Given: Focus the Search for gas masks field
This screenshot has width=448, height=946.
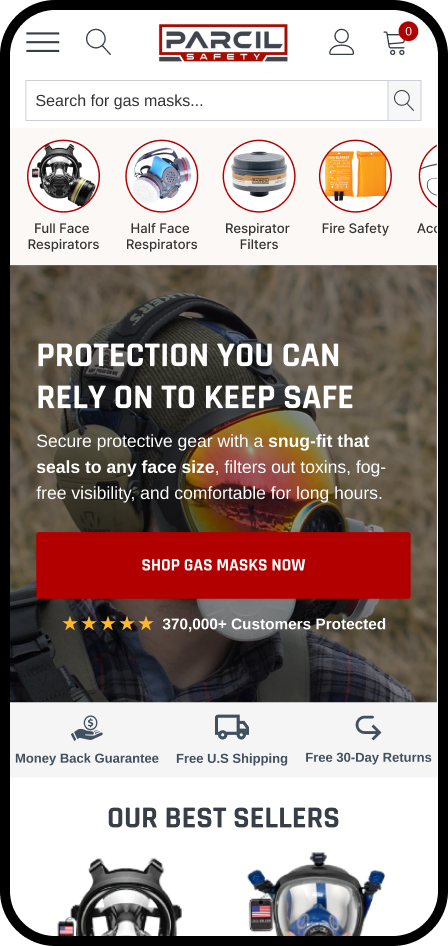Looking at the screenshot, I should click(x=207, y=101).
